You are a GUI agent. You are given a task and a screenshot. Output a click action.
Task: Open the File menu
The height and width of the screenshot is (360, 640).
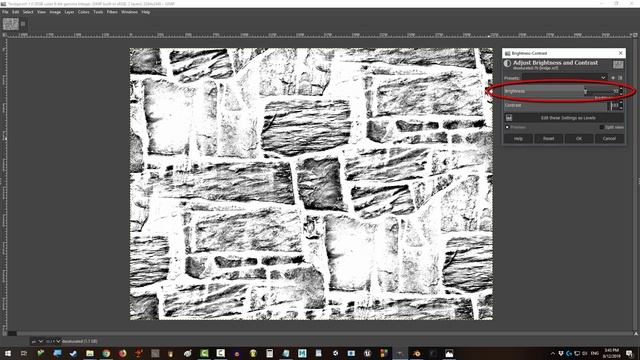point(5,12)
